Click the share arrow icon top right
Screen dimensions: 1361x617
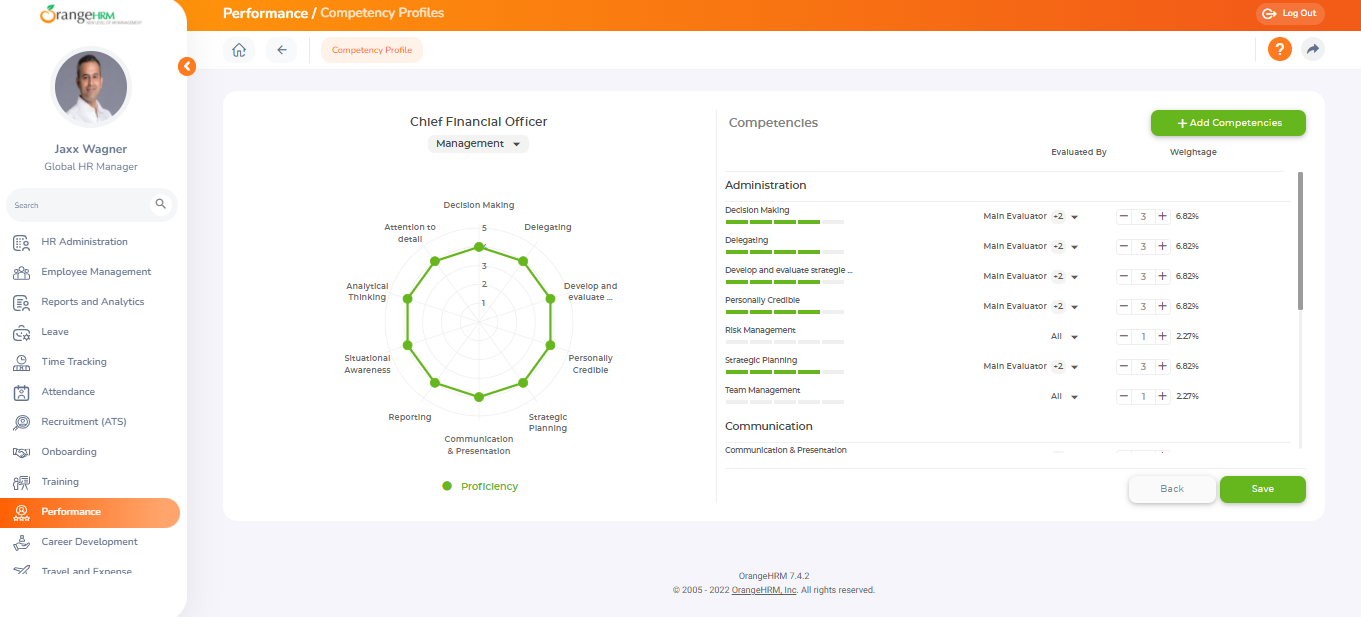click(x=1313, y=48)
